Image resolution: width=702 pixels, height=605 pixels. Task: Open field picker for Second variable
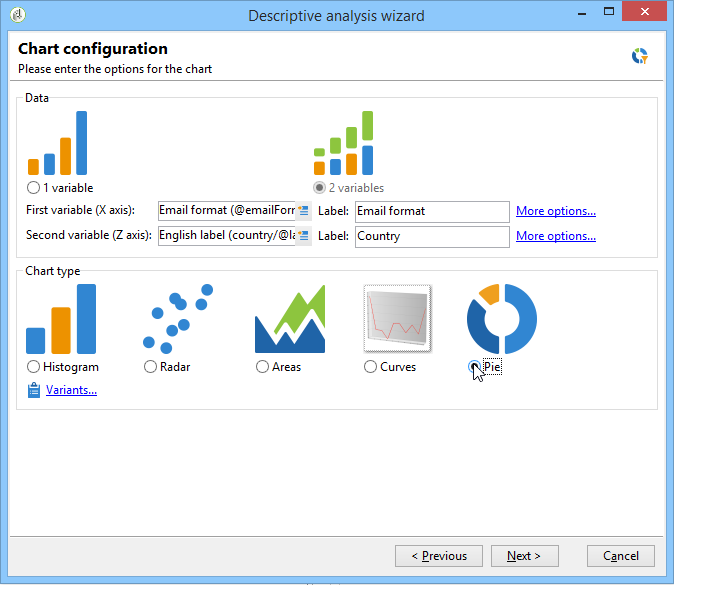pyautogui.click(x=304, y=236)
